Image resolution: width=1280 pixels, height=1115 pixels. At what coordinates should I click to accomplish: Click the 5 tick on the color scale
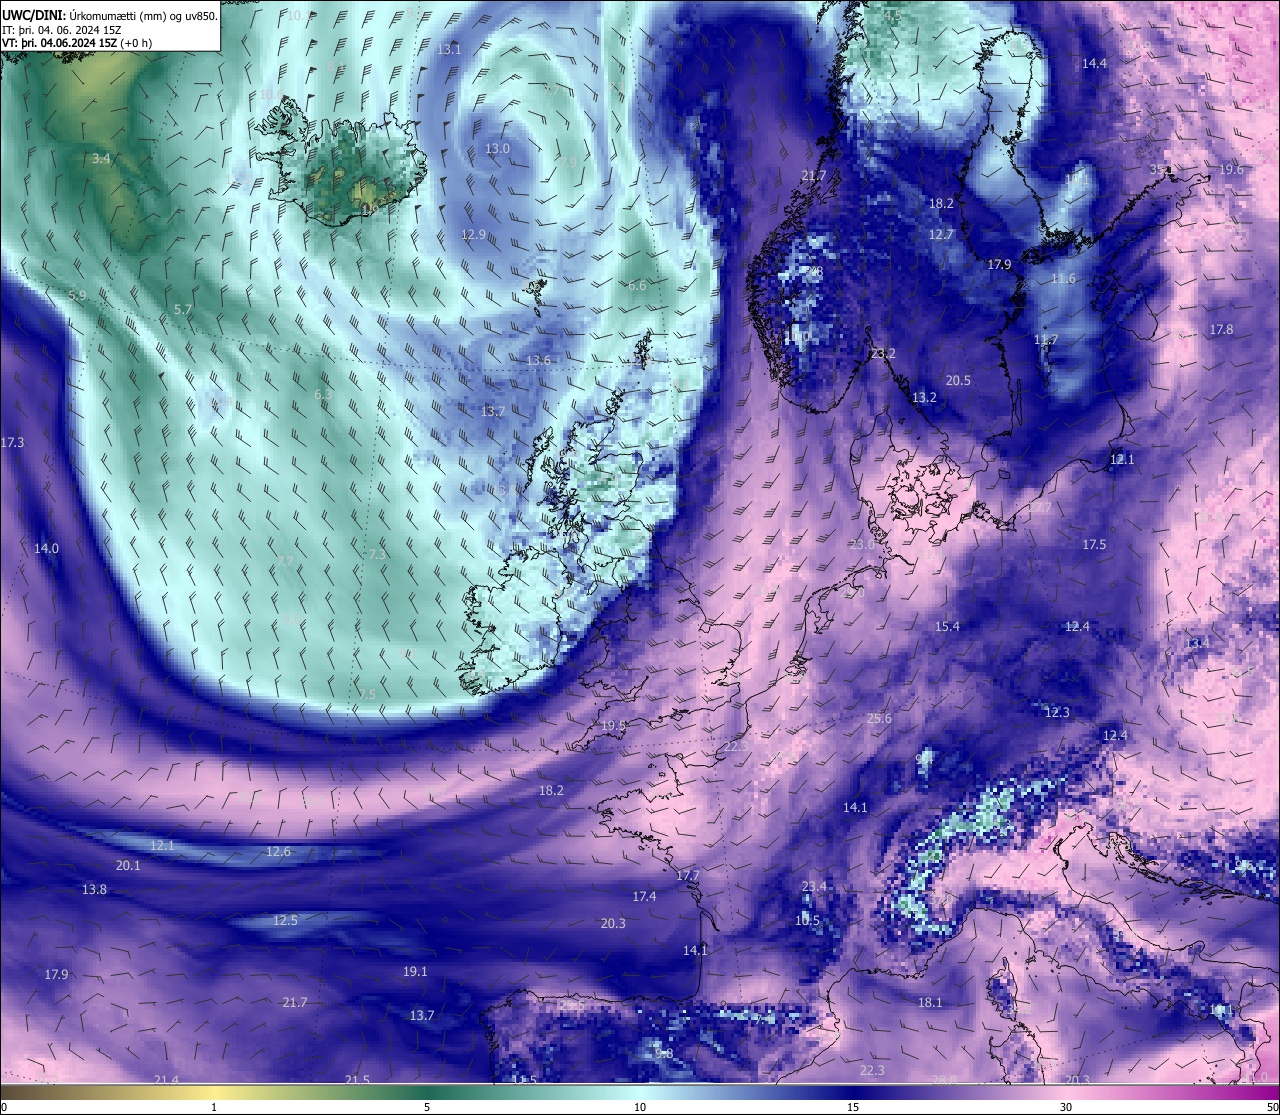[x=427, y=1107]
